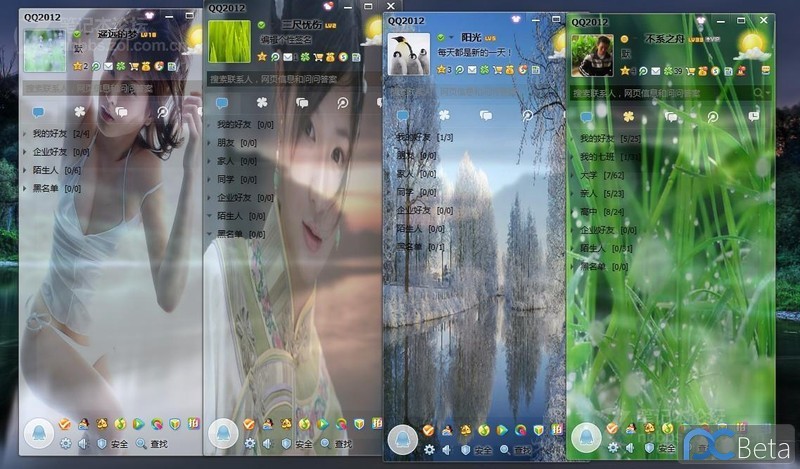Open mail icon in 遥远的梦 window
This screenshot has width=800, height=469.
[x=108, y=66]
